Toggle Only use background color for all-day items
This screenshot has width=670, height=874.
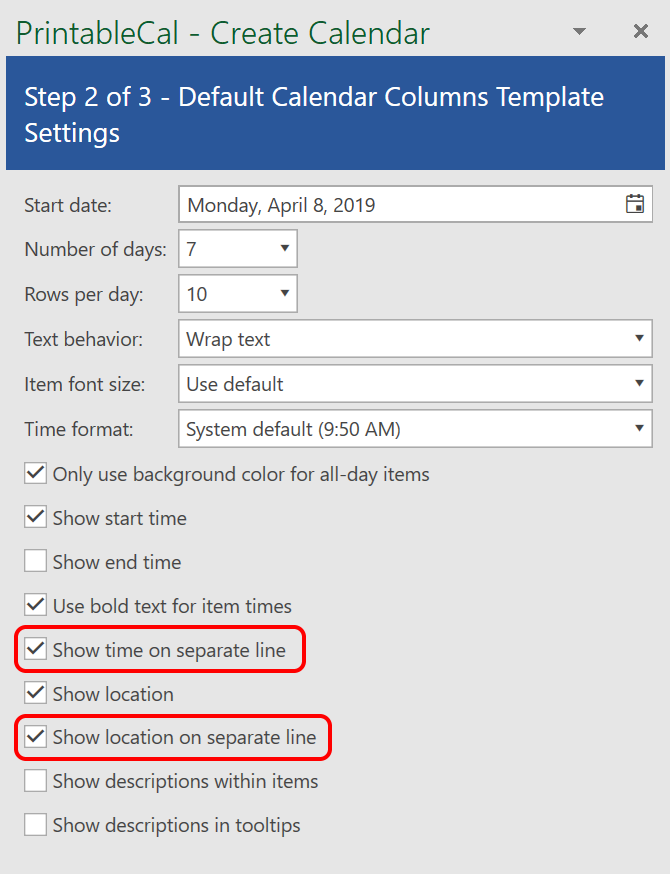(x=36, y=474)
